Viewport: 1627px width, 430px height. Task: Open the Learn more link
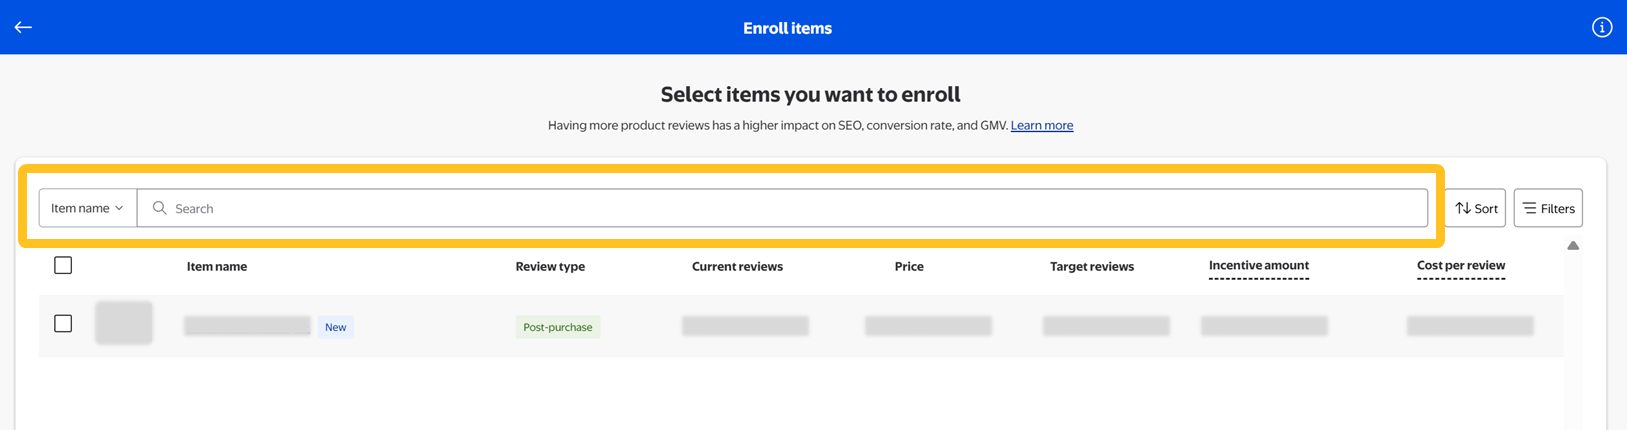click(x=1041, y=125)
